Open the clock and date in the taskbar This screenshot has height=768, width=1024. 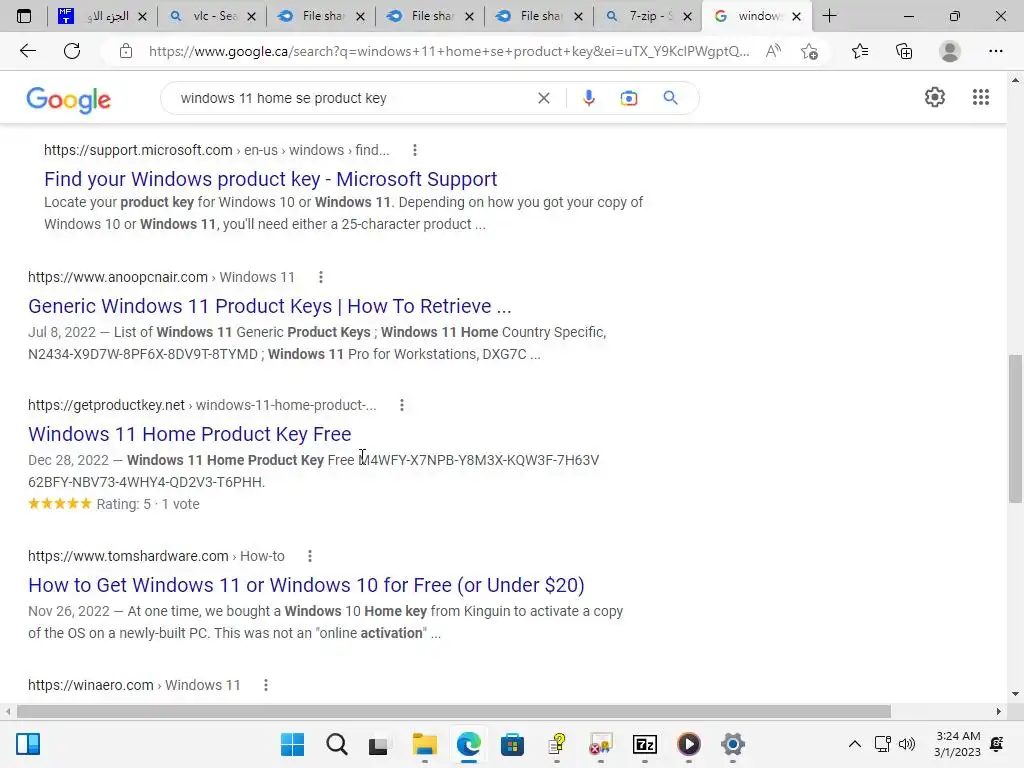957,744
